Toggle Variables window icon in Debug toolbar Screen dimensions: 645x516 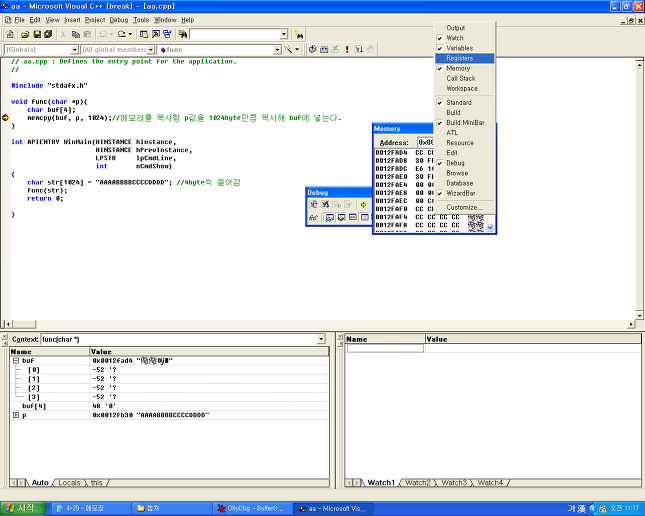(341, 217)
